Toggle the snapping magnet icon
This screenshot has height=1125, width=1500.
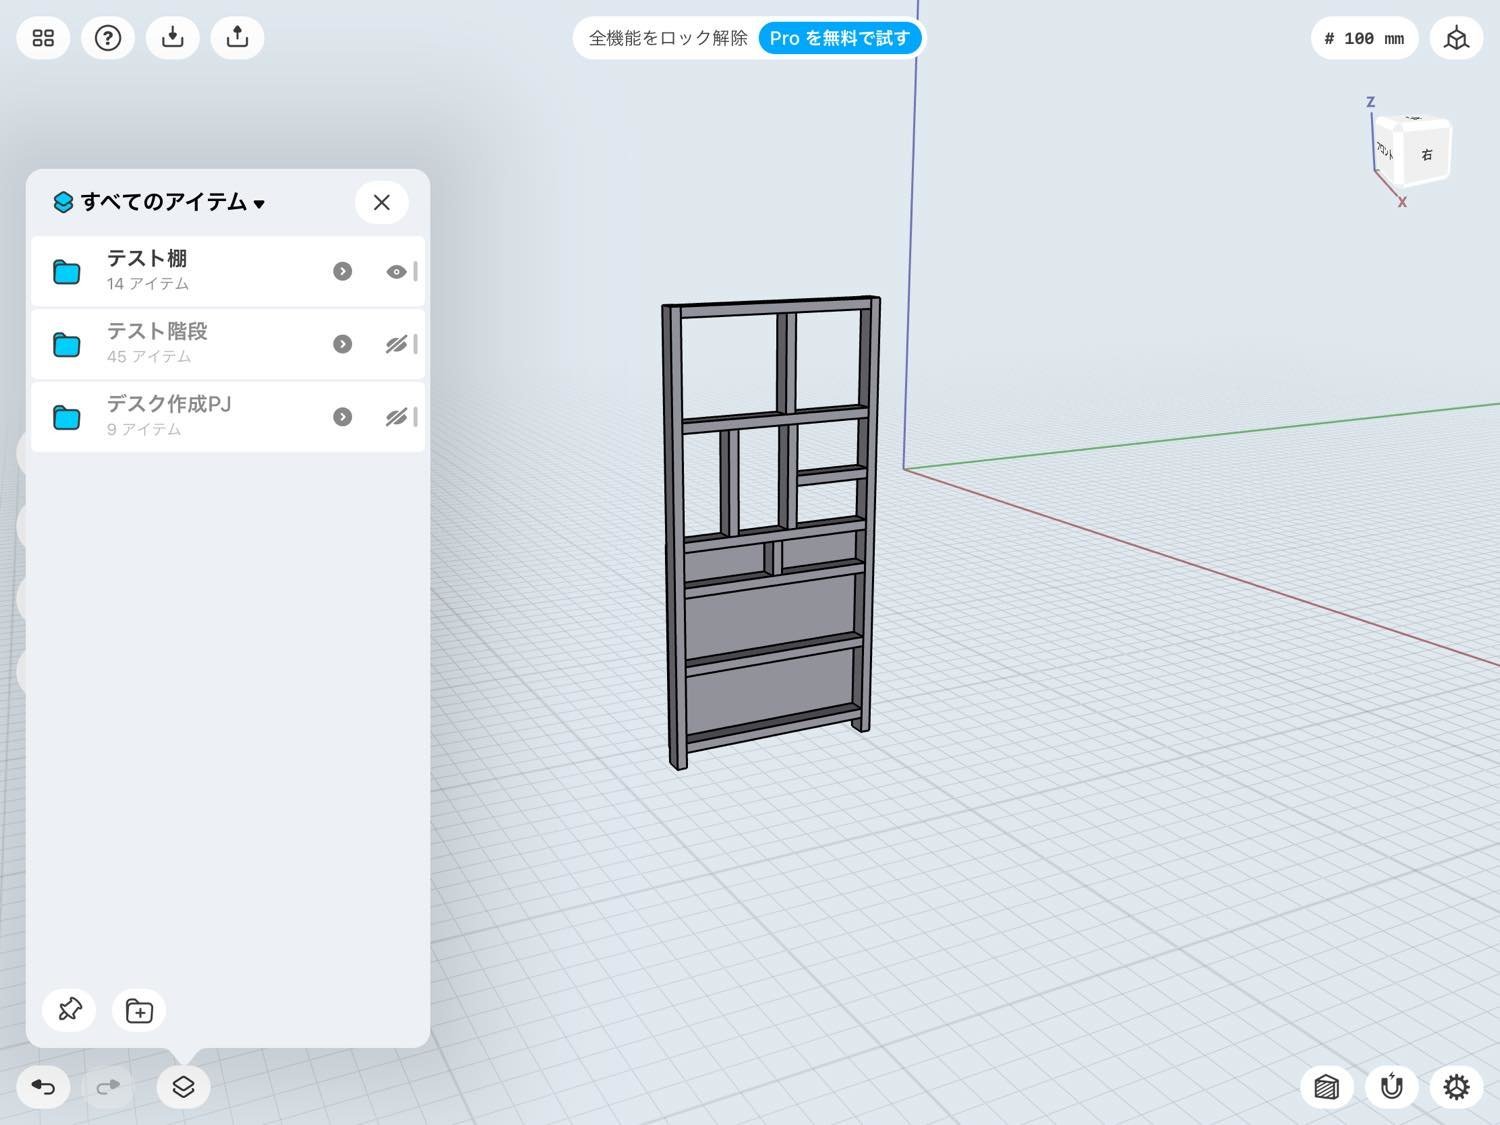(1391, 1086)
